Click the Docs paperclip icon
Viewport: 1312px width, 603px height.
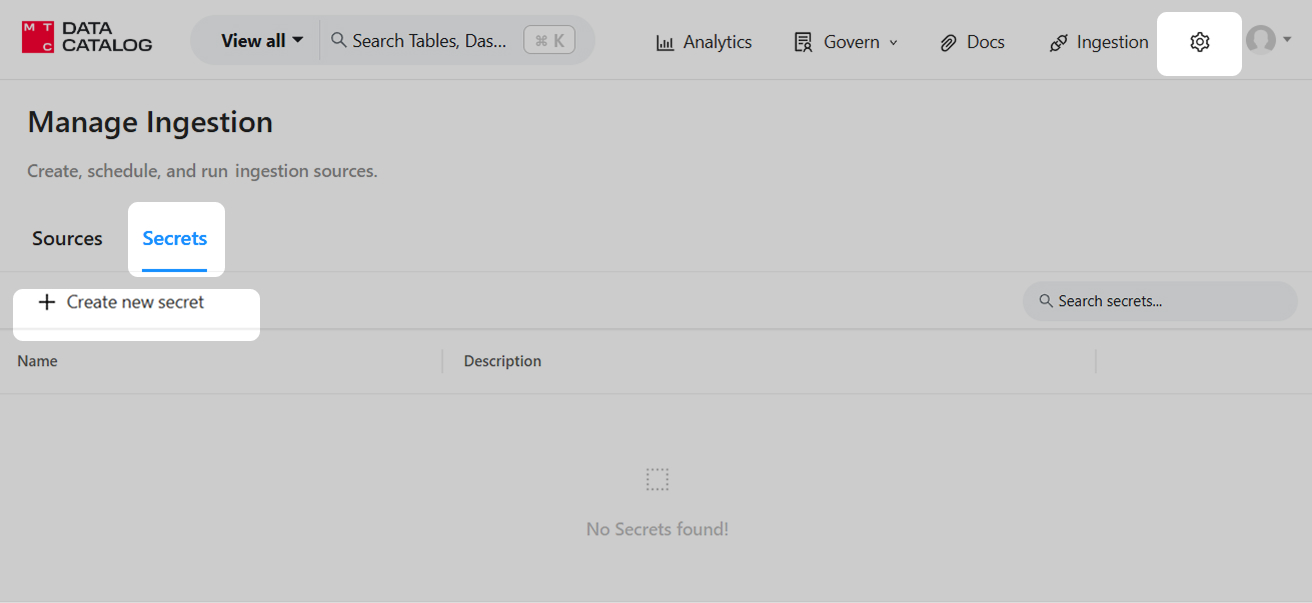[948, 43]
